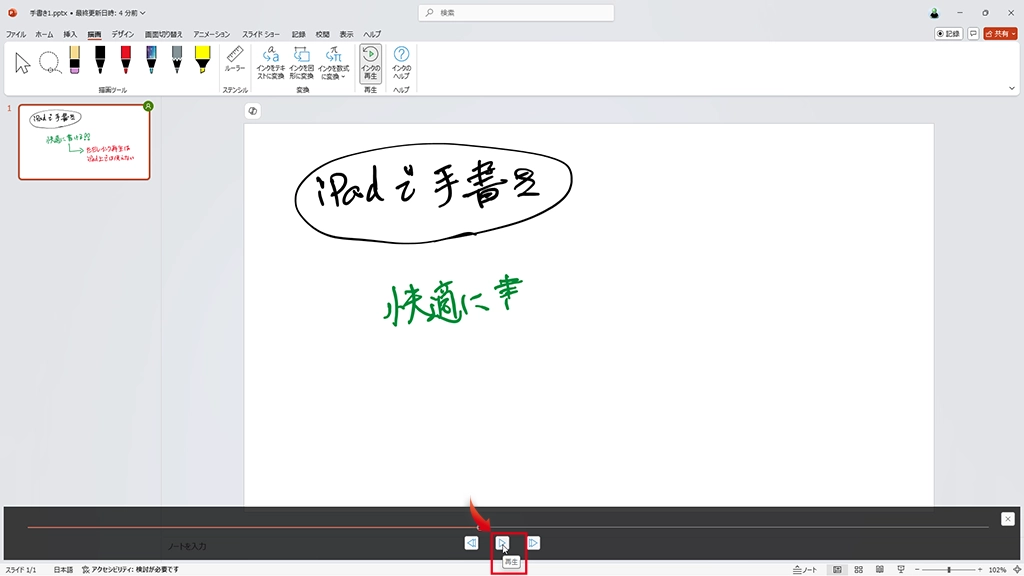This screenshot has width=1024, height=576.
Task: Click the designer icon above the slide
Action: click(x=253, y=111)
